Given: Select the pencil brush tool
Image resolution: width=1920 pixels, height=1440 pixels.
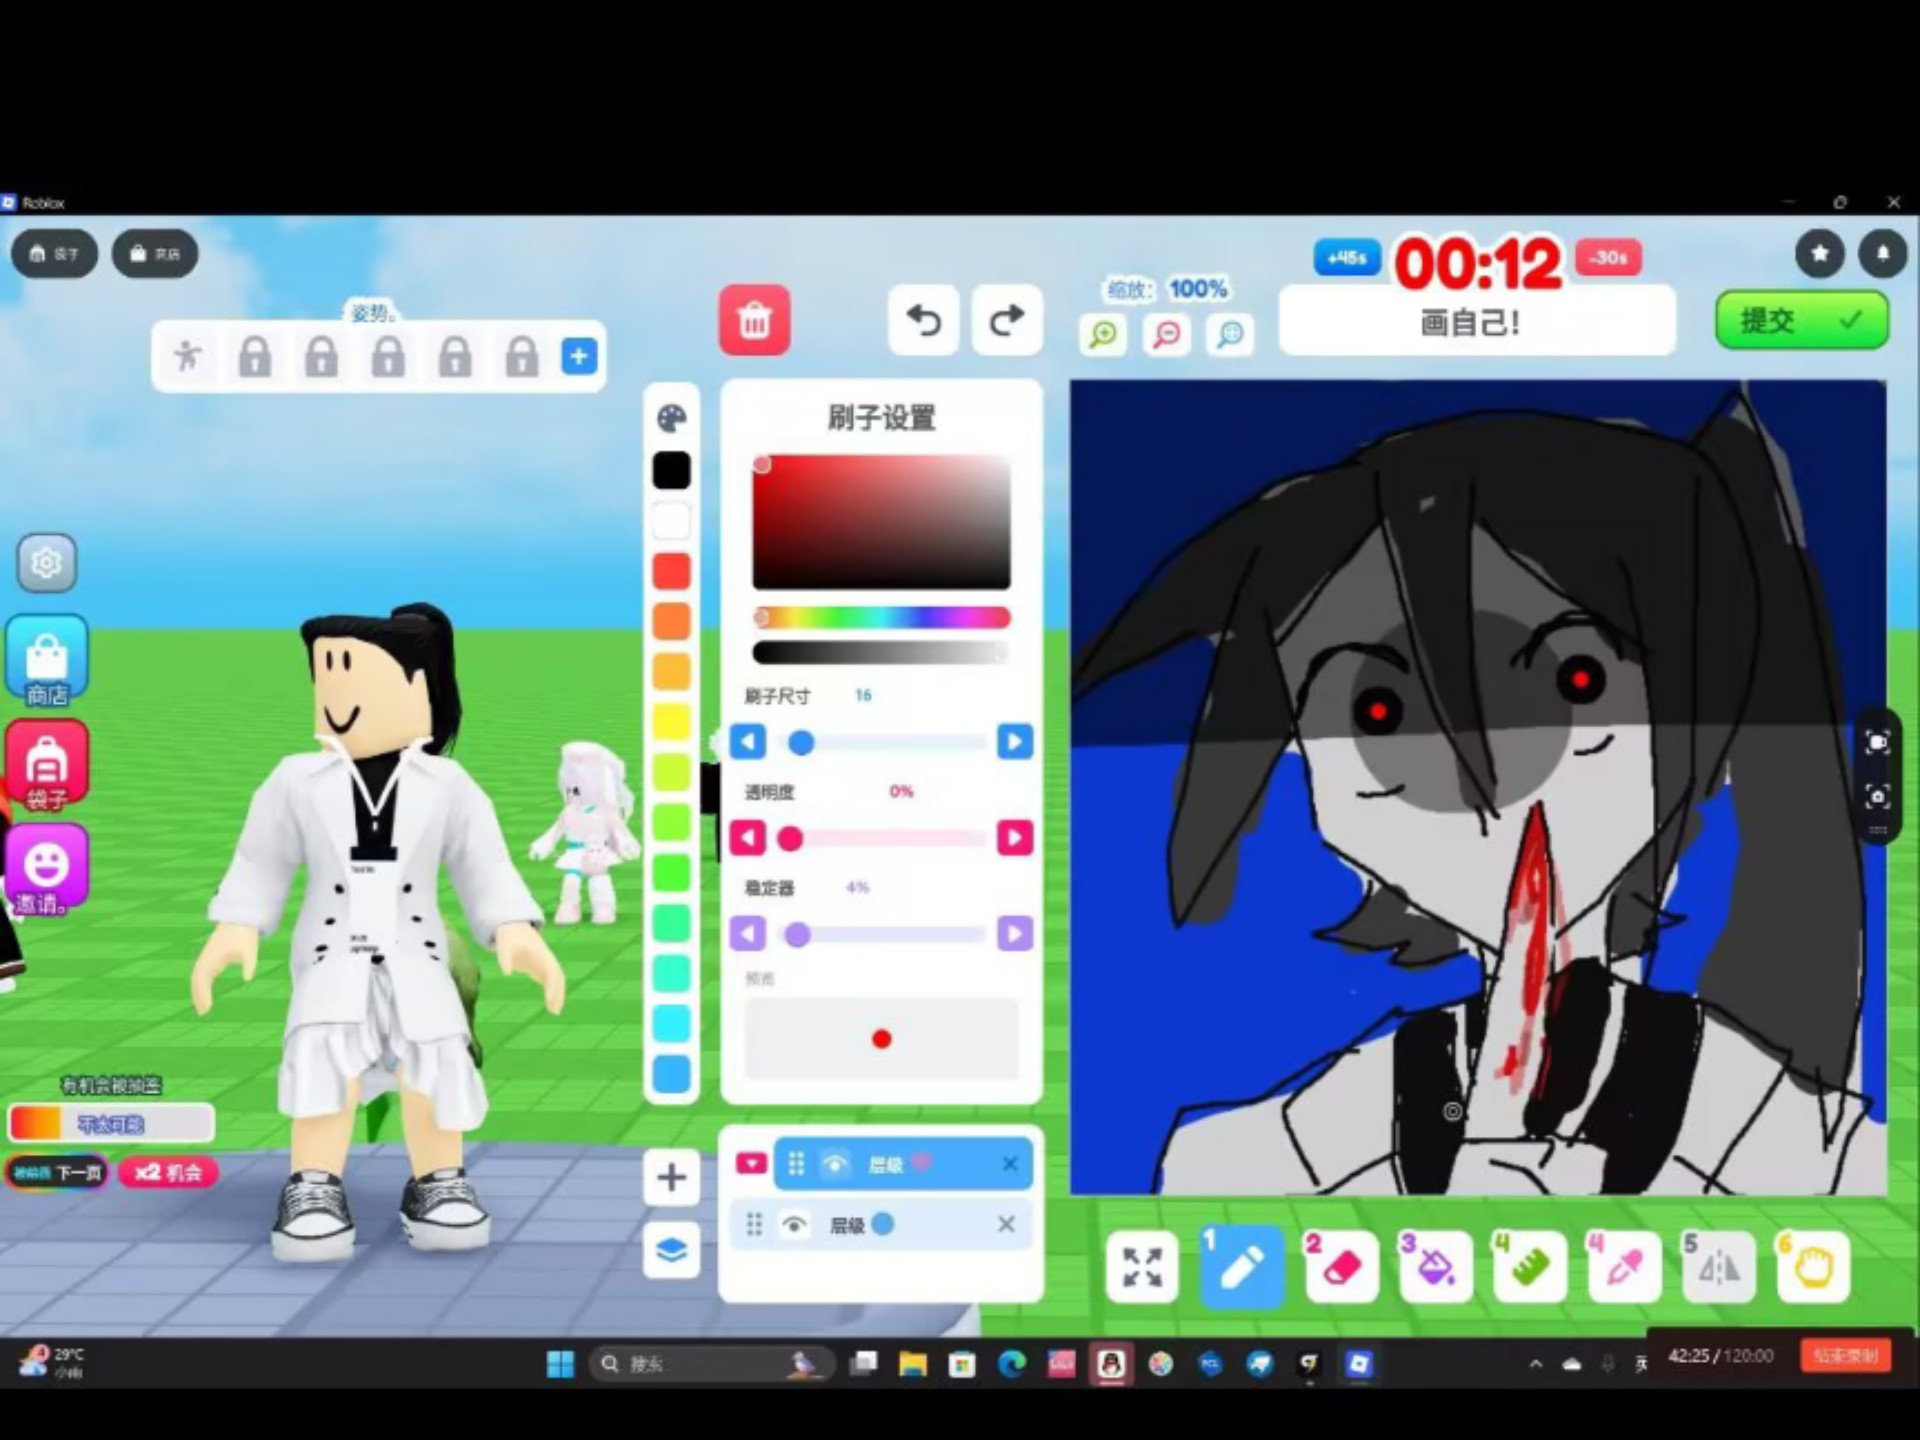Looking at the screenshot, I should [x=1241, y=1267].
